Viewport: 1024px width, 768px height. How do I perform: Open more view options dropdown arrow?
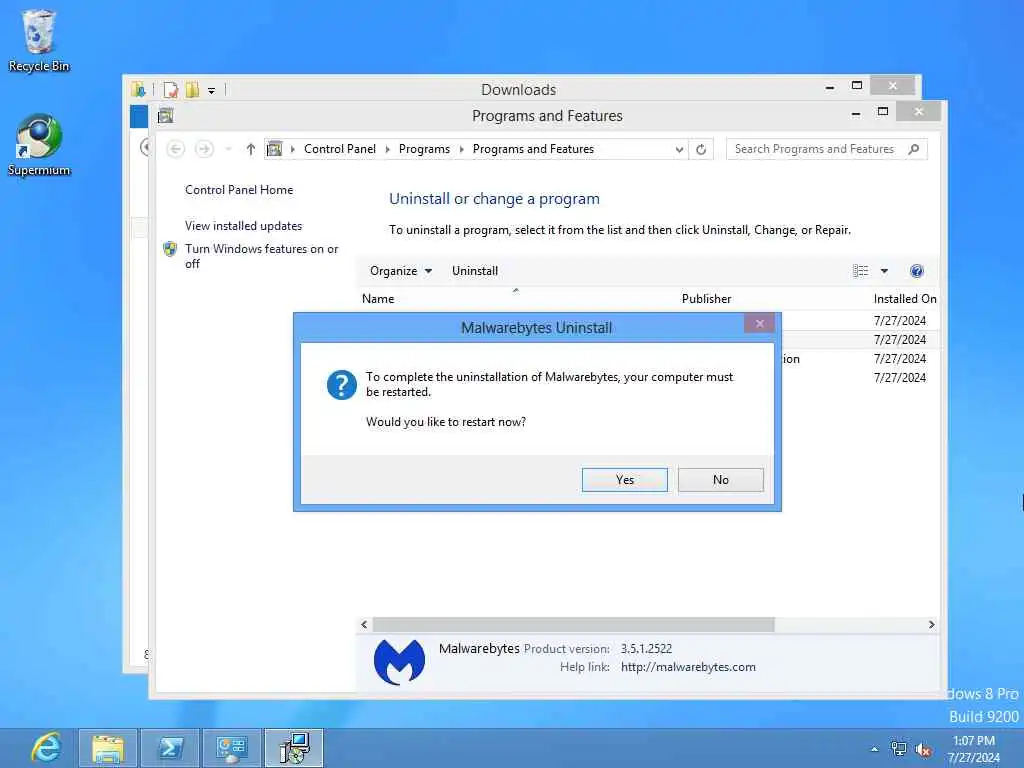pyautogui.click(x=884, y=271)
